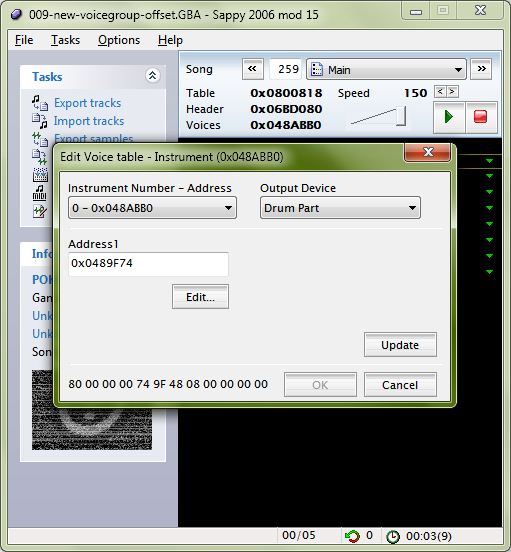Click the Sappy app icon in title bar
Image resolution: width=511 pixels, height=552 pixels.
(16, 14)
